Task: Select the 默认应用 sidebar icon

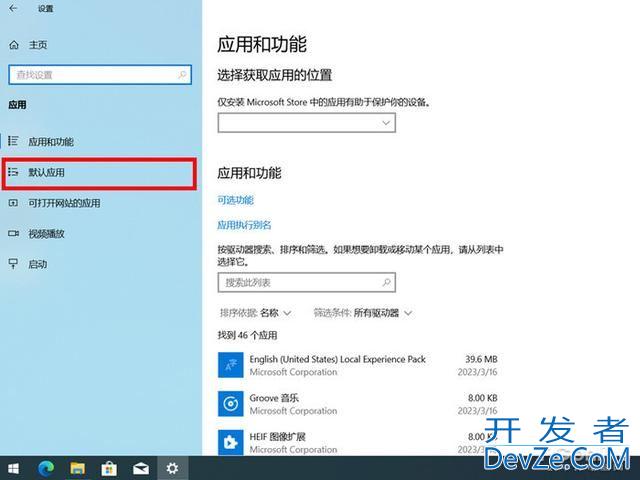Action: pyautogui.click(x=13, y=172)
